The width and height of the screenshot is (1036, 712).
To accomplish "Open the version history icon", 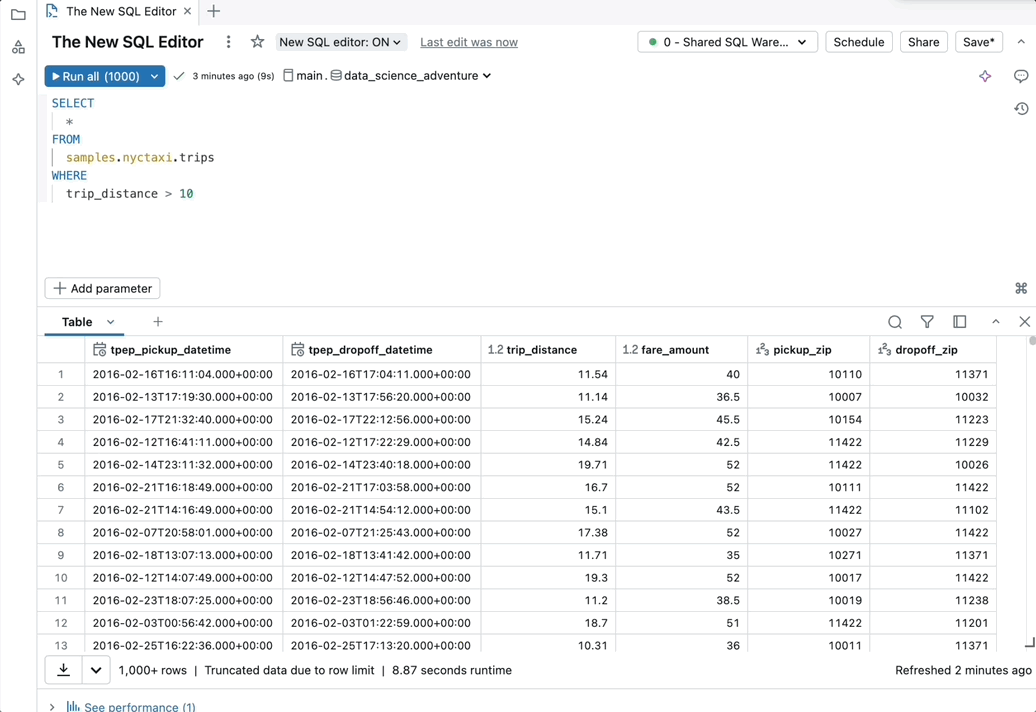I will (1021, 108).
